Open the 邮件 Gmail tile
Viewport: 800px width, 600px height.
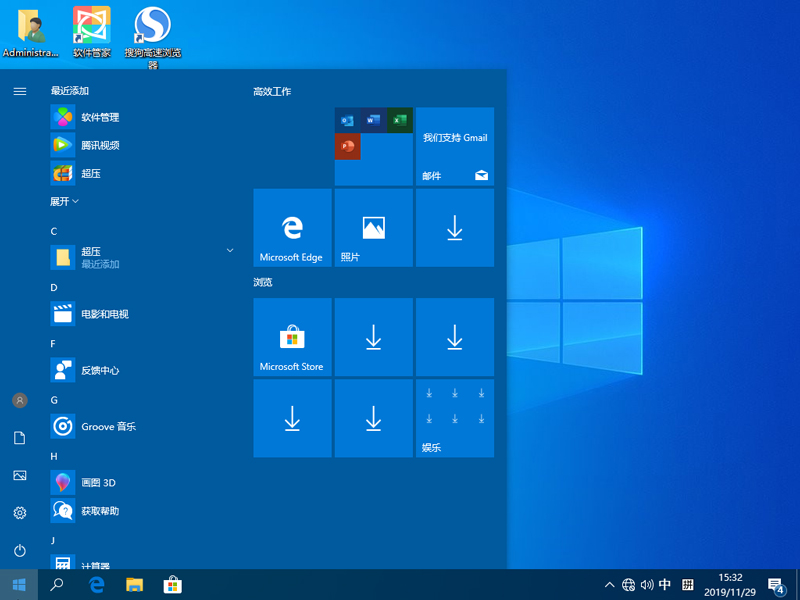pos(455,148)
